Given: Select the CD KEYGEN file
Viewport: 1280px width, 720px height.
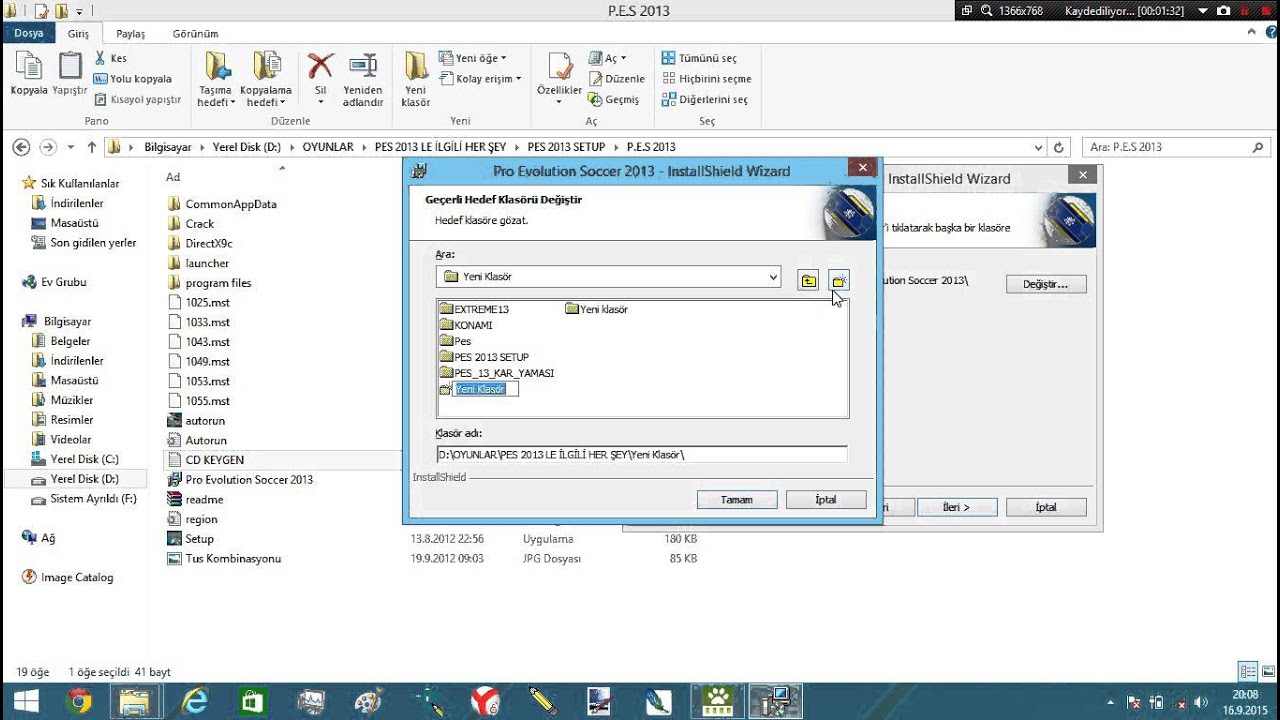Looking at the screenshot, I should 206,460.
